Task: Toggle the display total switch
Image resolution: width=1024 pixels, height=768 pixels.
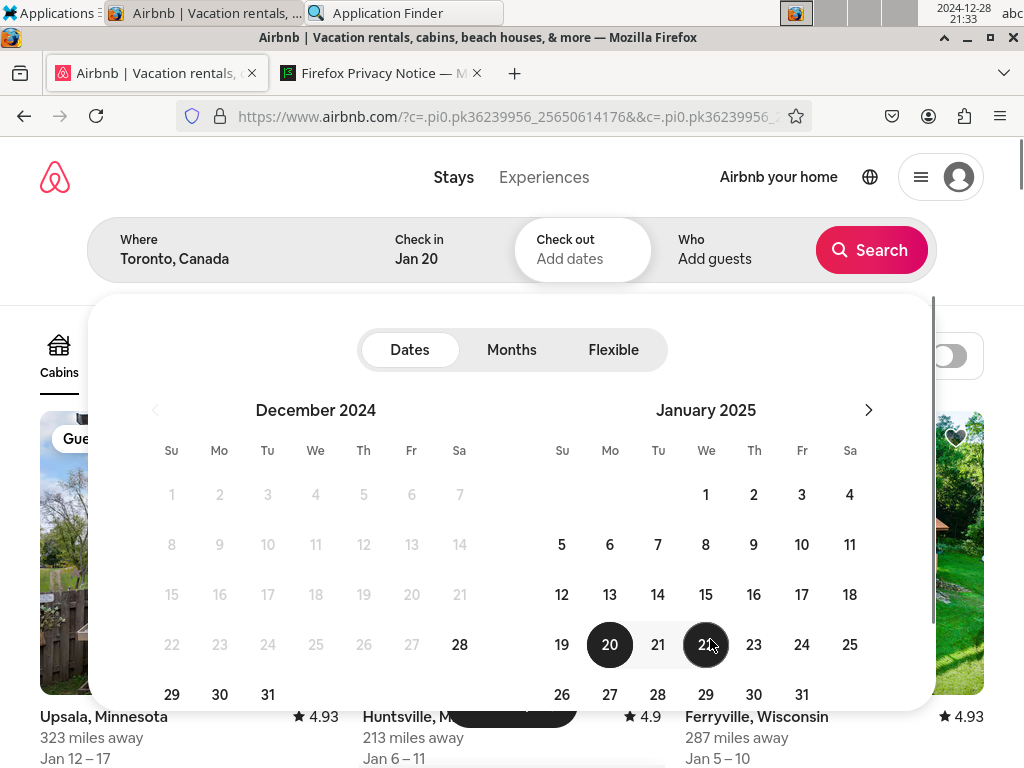Action: coord(951,357)
